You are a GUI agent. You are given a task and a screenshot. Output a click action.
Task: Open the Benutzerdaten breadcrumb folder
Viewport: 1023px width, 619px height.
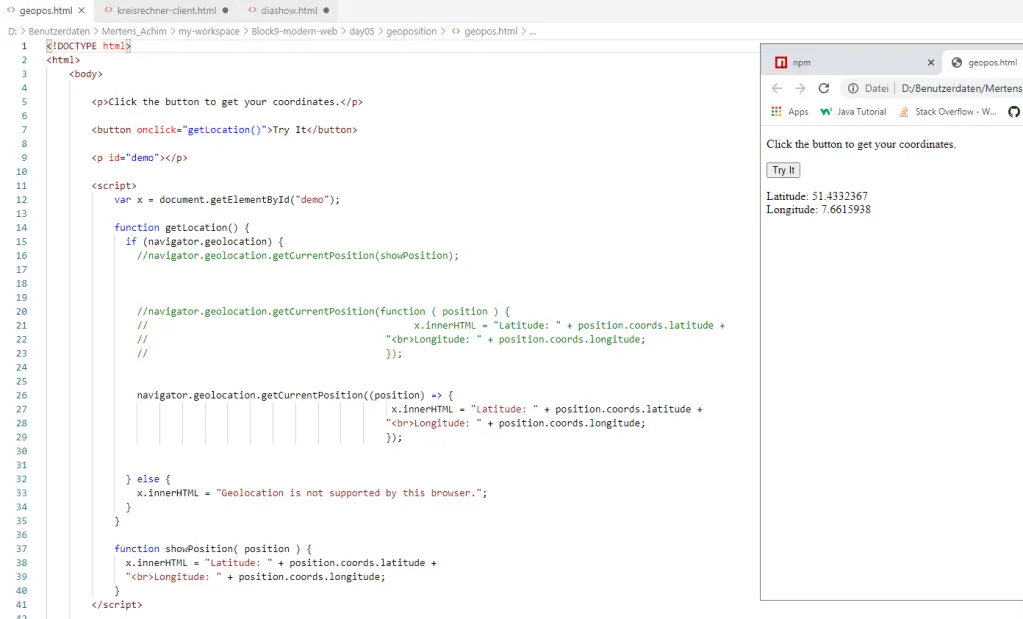[x=59, y=31]
